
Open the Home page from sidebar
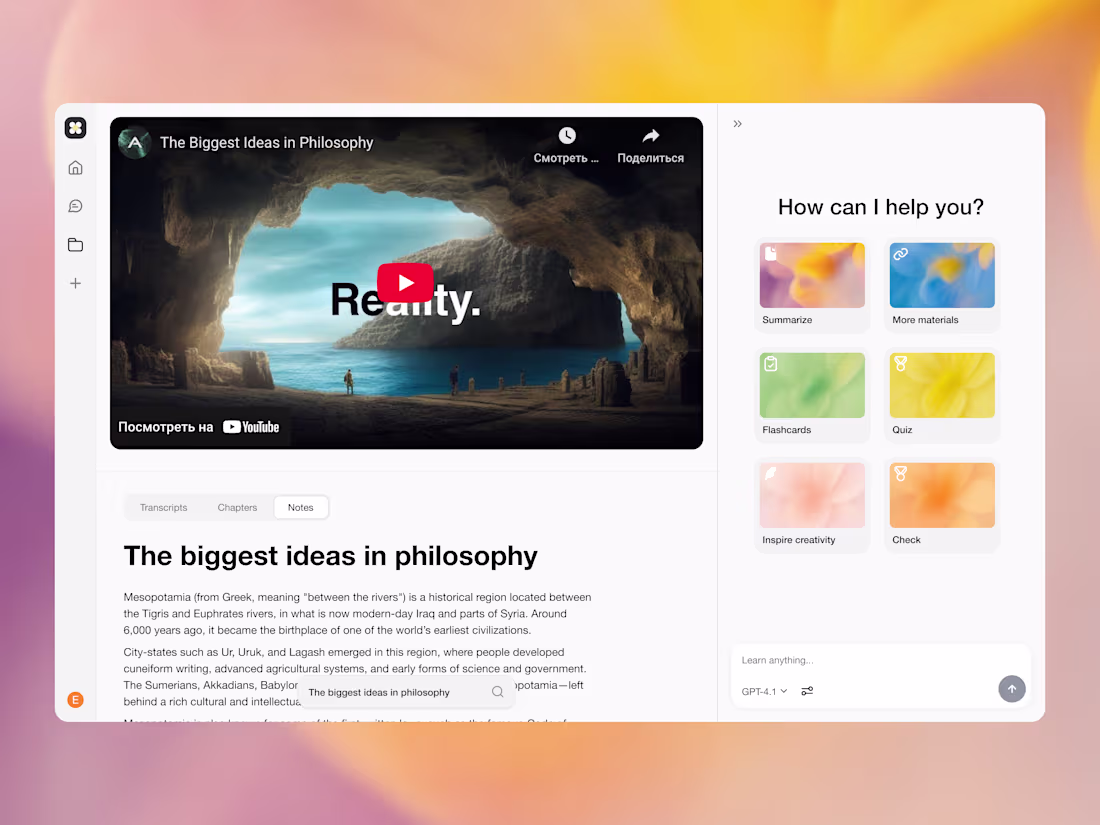[75, 168]
